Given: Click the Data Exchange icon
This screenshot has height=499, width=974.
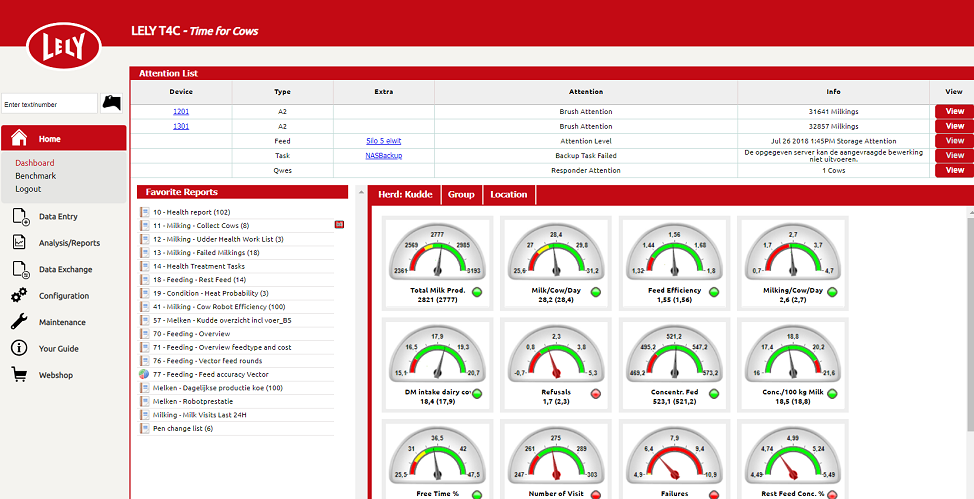Looking at the screenshot, I should [19, 269].
